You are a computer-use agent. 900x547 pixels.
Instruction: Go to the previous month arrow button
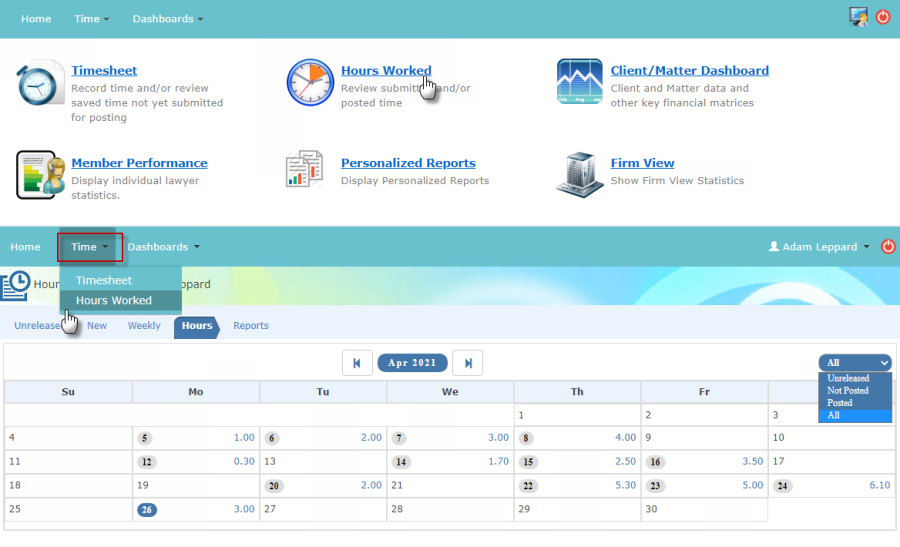tap(357, 363)
